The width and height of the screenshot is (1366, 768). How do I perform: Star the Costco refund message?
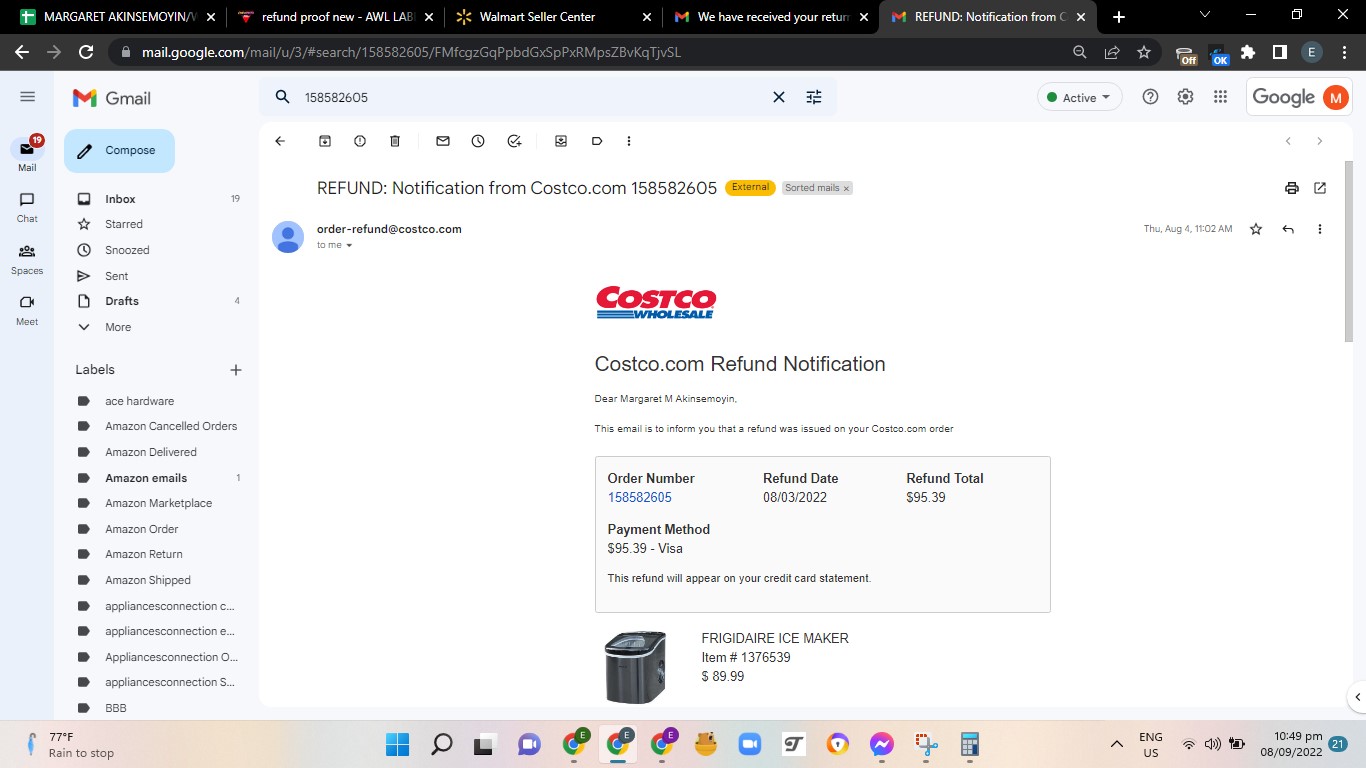click(1256, 229)
